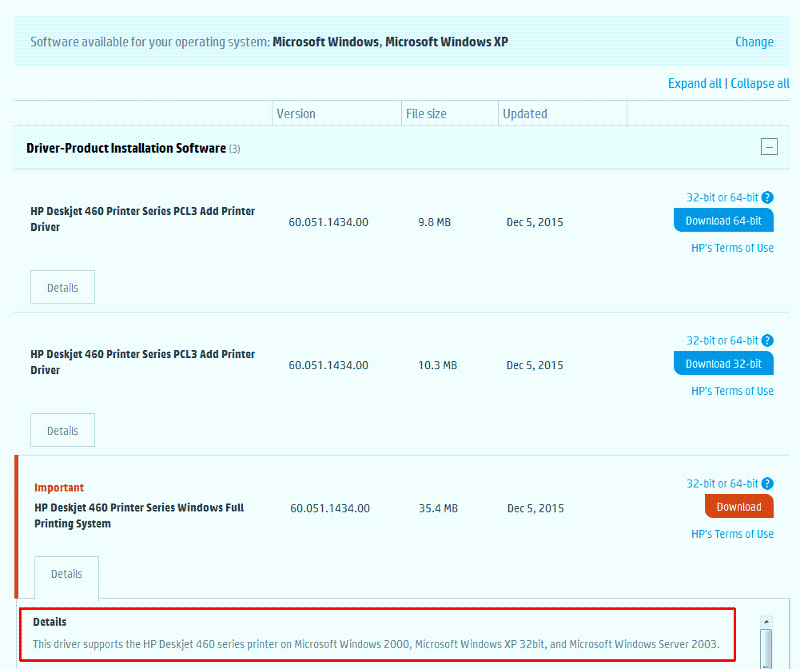
Task: Show Details for the 10.3 MB driver
Action: [62, 431]
